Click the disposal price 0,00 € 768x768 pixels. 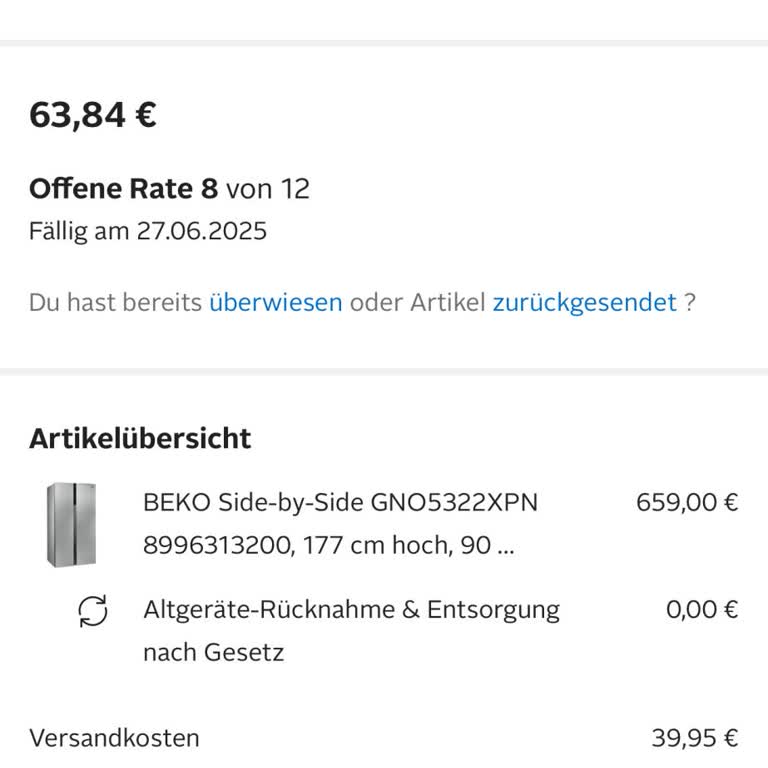click(701, 609)
